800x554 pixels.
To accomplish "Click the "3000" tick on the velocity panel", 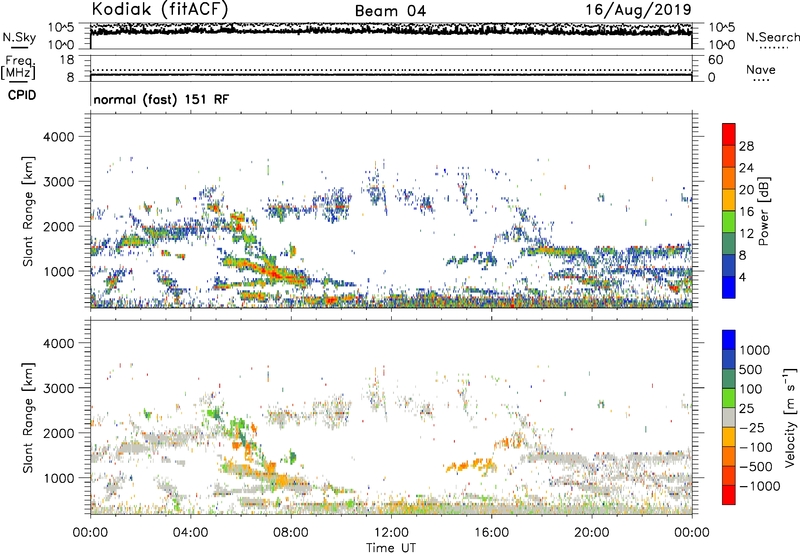I will [58, 388].
